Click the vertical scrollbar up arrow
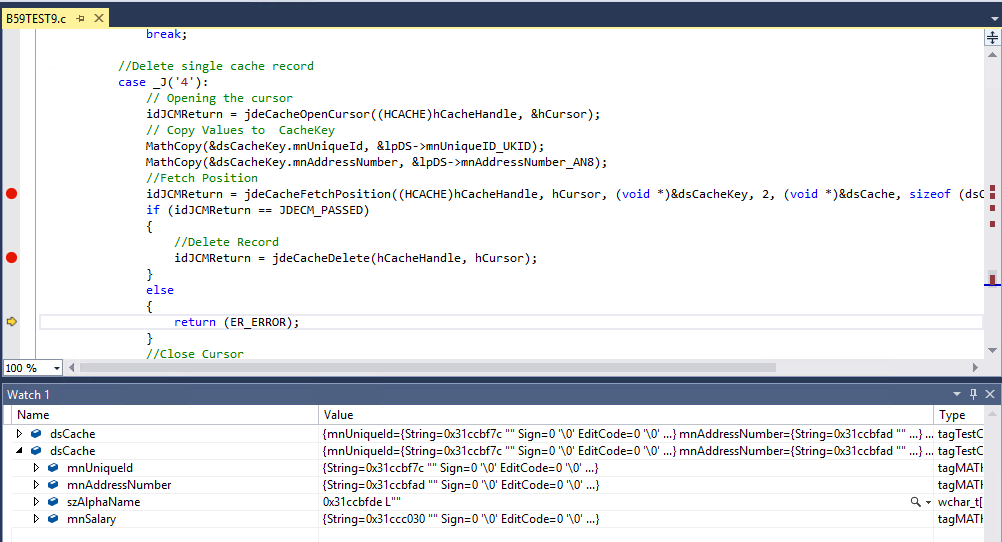The width and height of the screenshot is (1002, 542). pyautogui.click(x=992, y=55)
